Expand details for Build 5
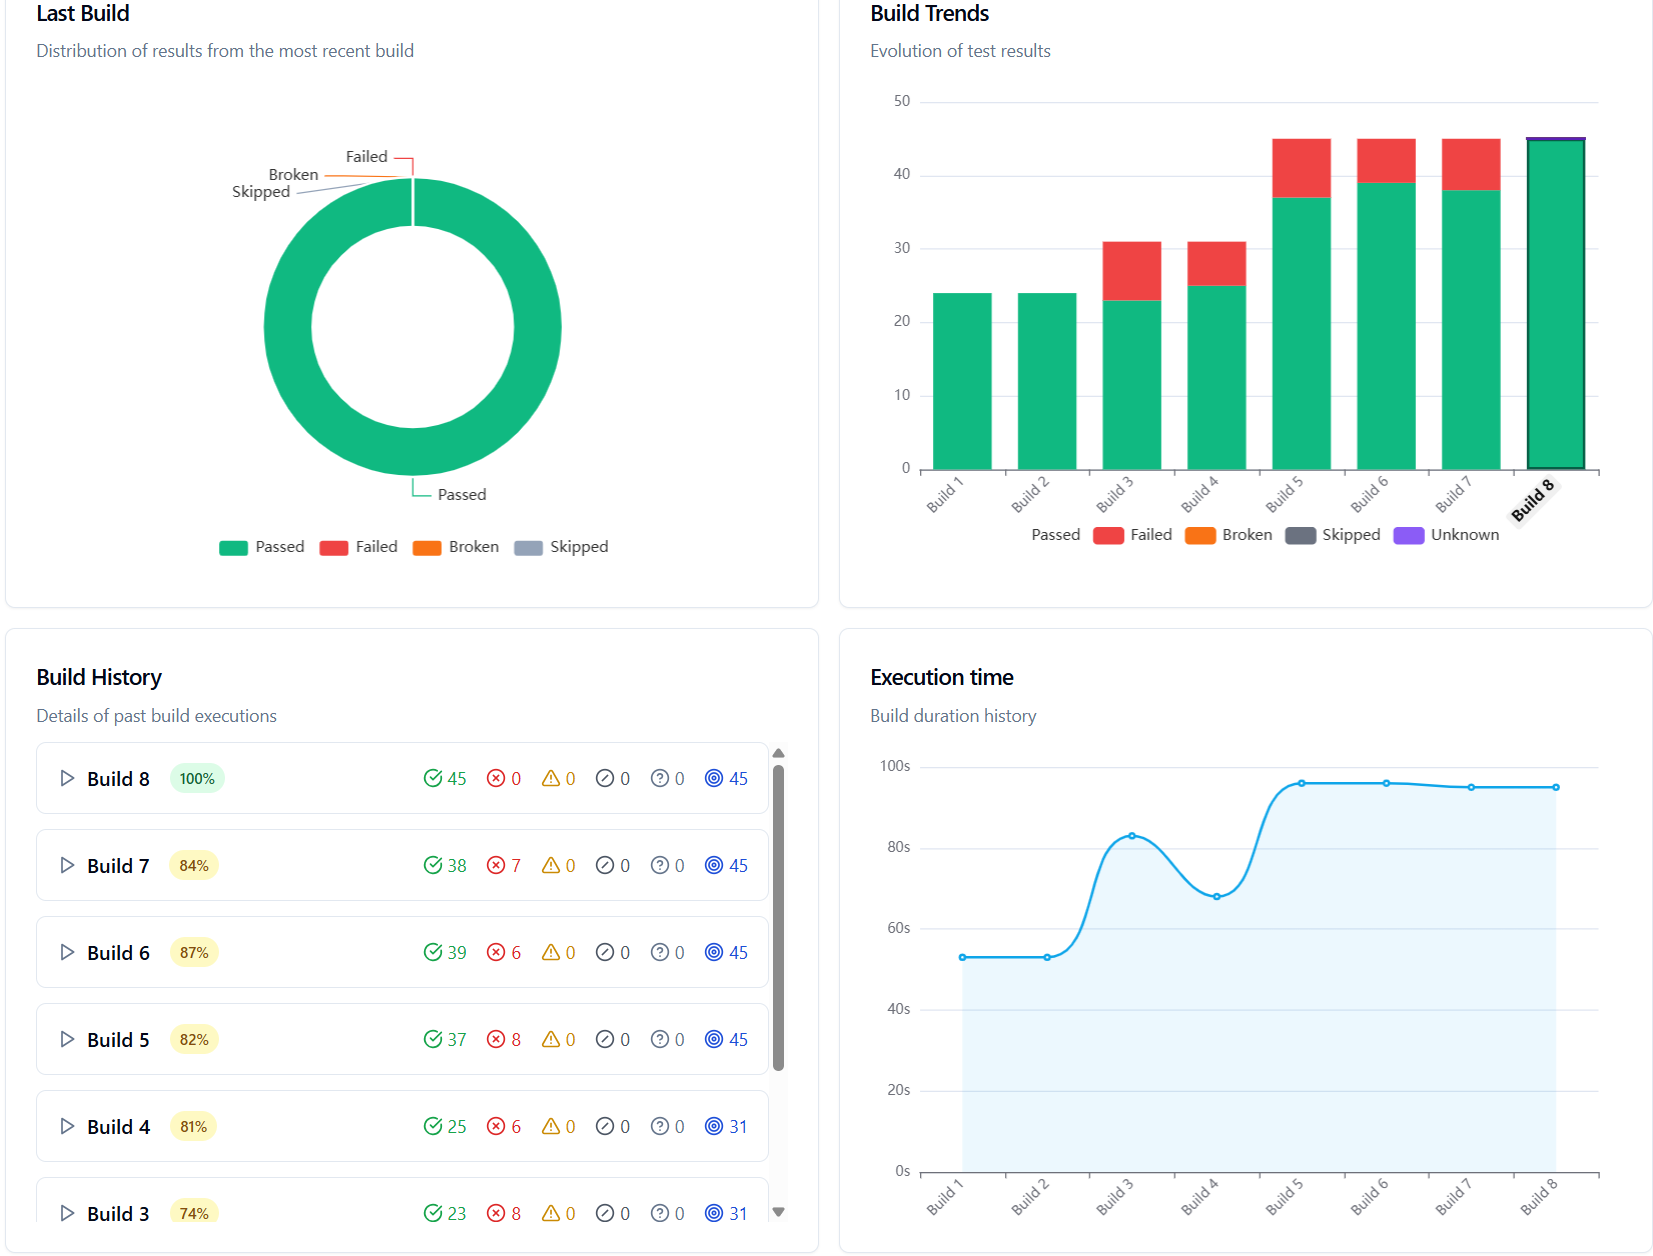The height and width of the screenshot is (1256, 1653). [x=67, y=1039]
